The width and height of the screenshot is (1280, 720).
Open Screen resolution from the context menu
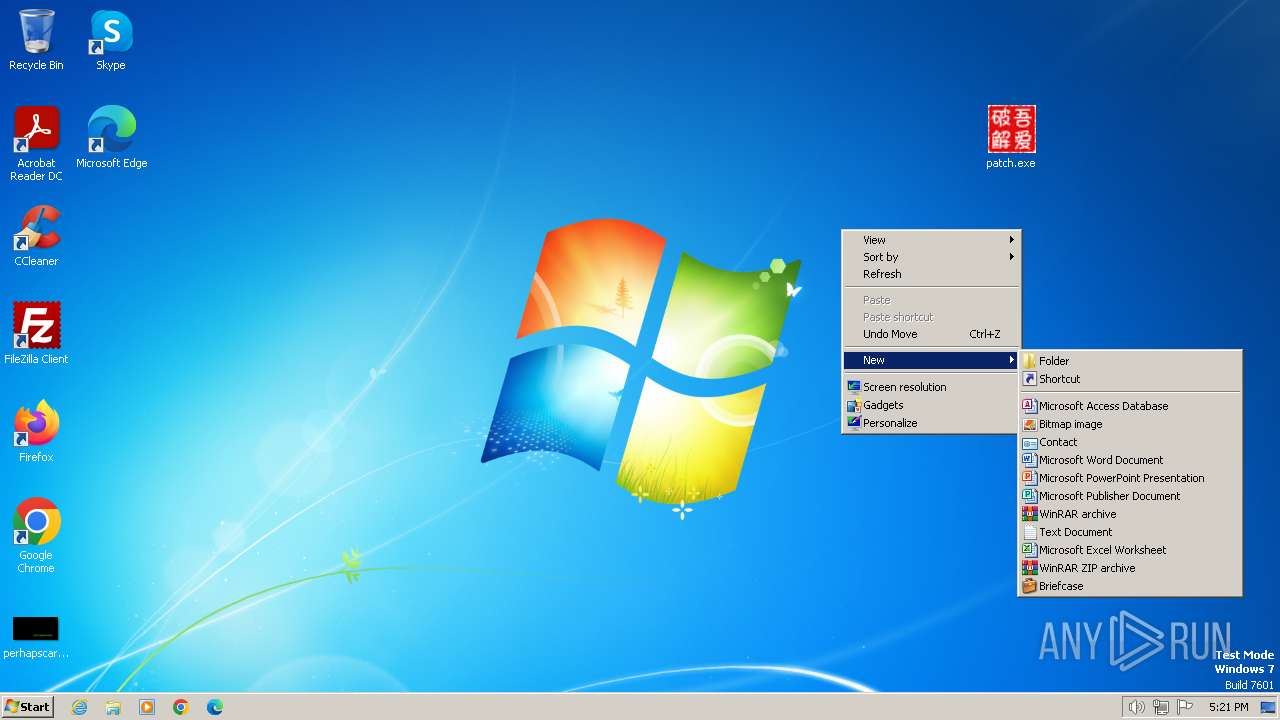(931, 387)
